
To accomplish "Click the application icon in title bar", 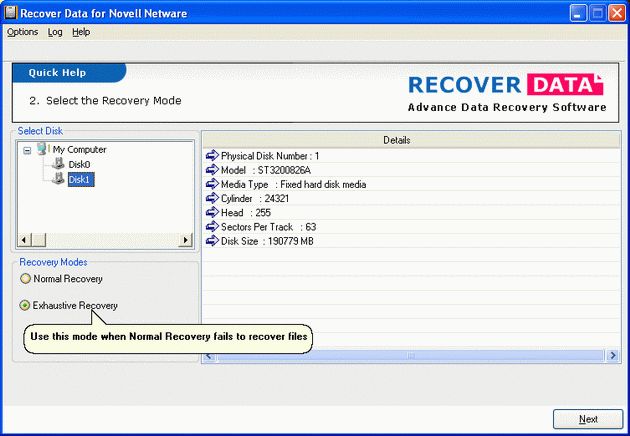I will [x=11, y=13].
